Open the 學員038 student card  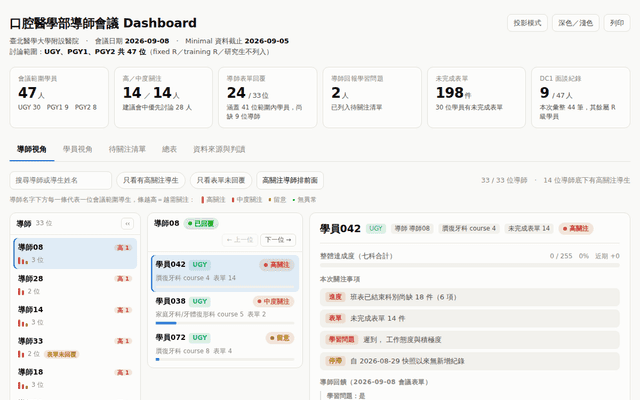(x=225, y=310)
